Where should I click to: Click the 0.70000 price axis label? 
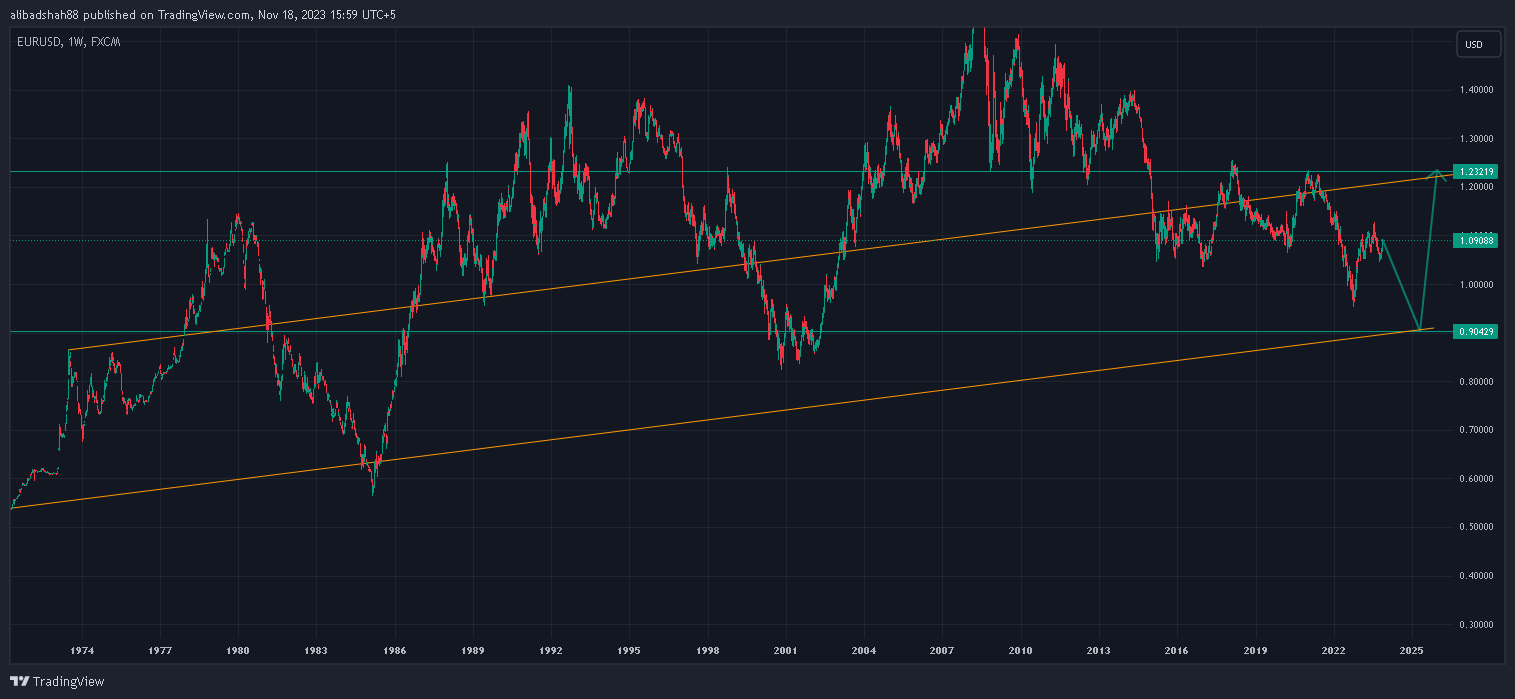(1477, 430)
